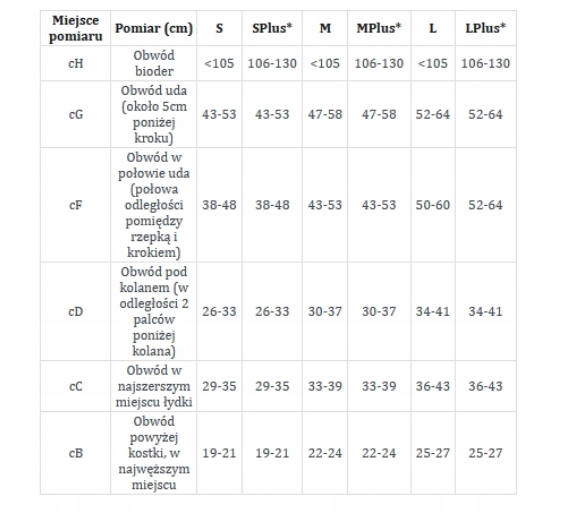Click the 50-60 value in cF row
This screenshot has width=567, height=516.
(433, 205)
